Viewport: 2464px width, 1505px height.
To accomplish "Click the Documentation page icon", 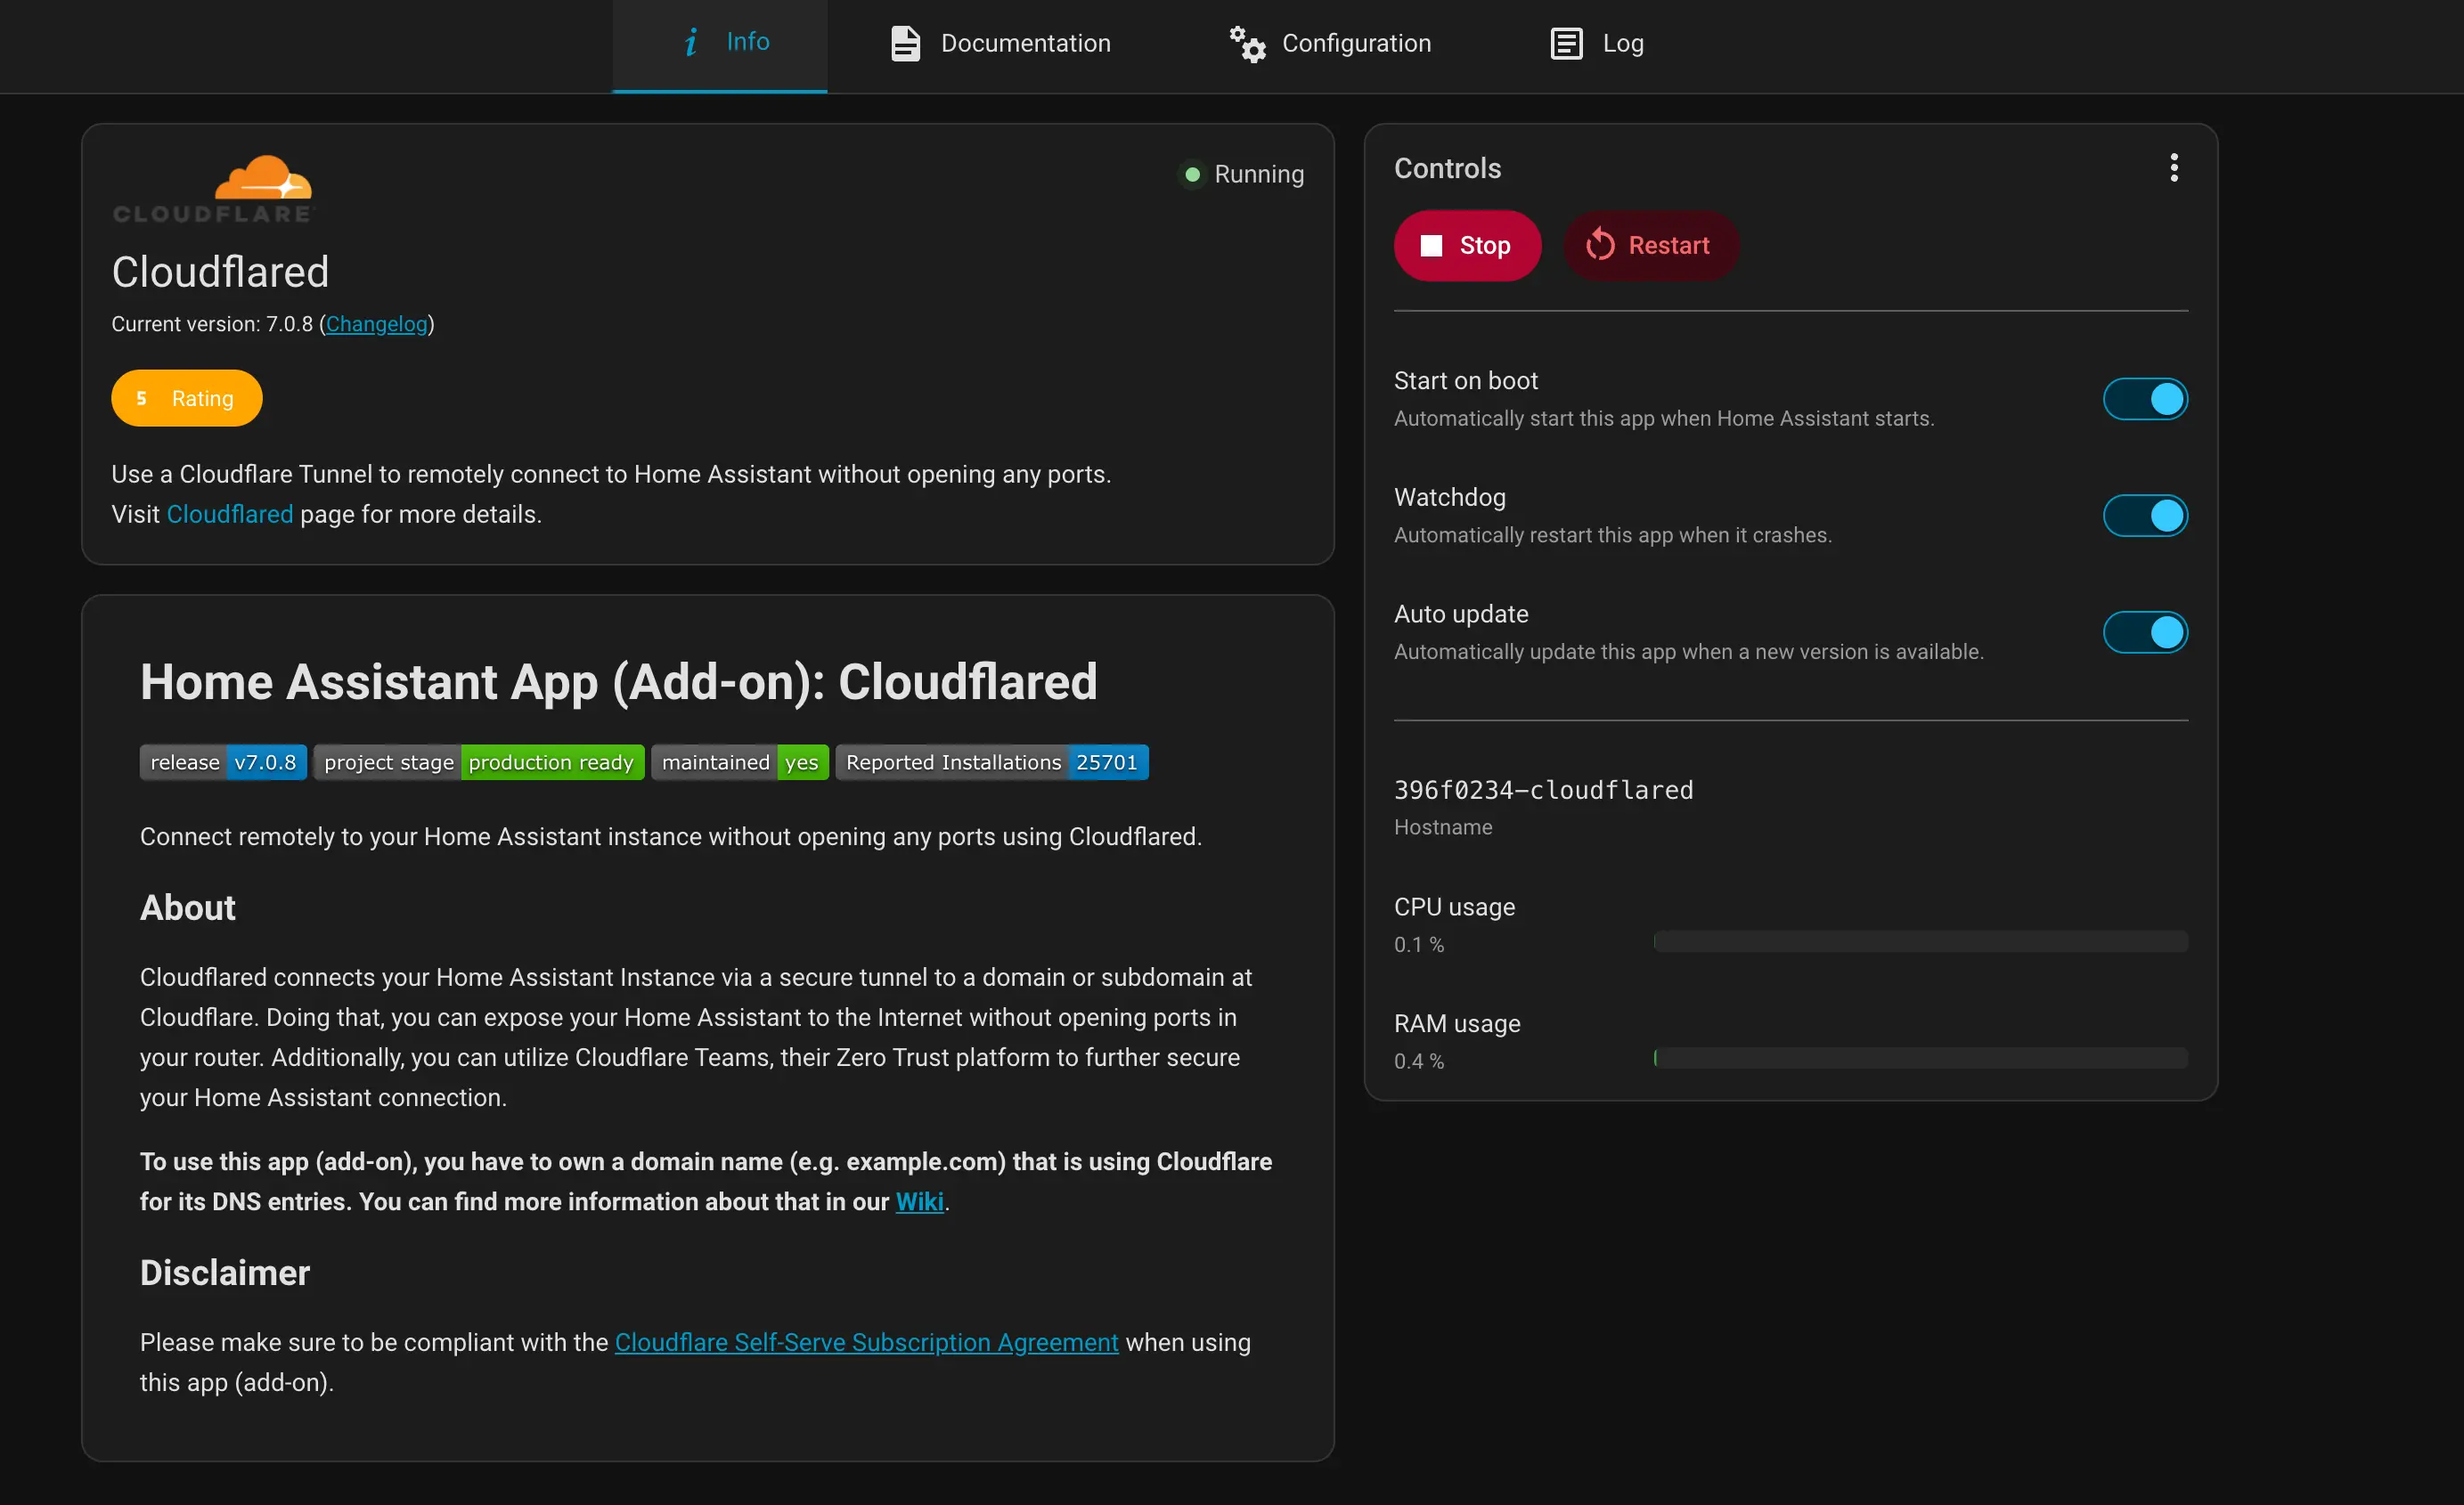I will pyautogui.click(x=905, y=43).
